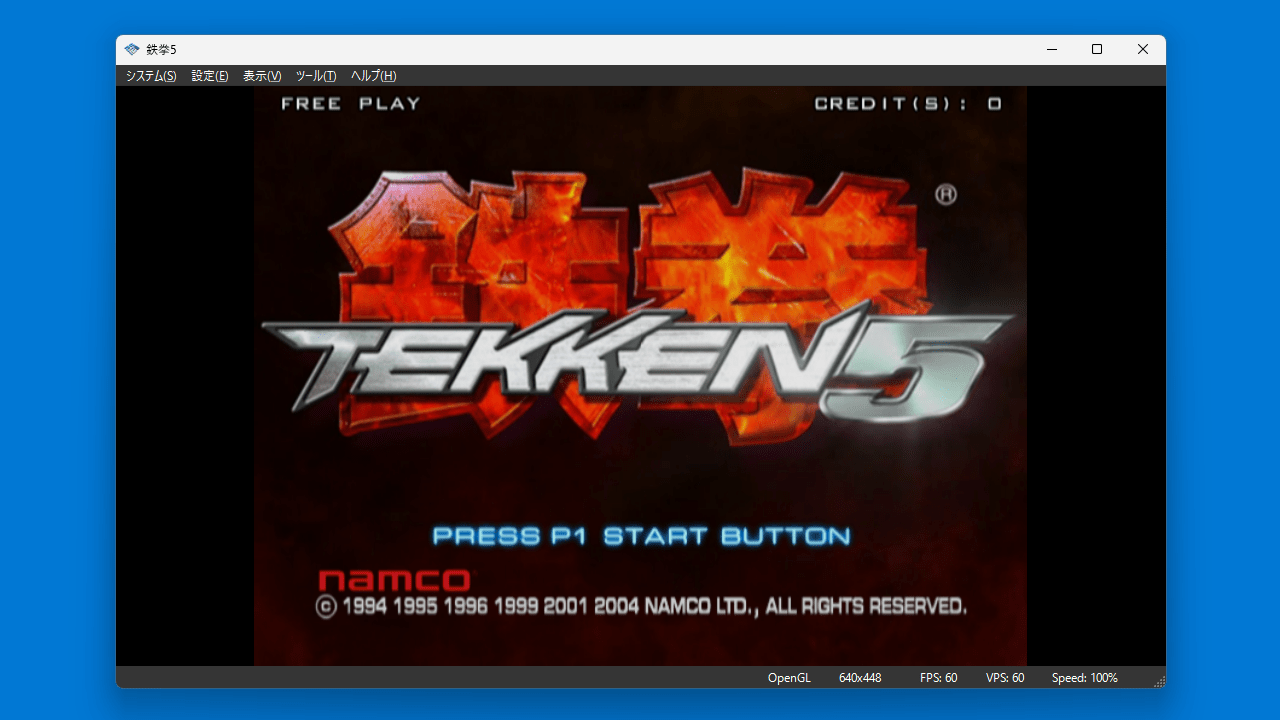Open the システム(S) menu
This screenshot has width=1280, height=720.
click(151, 76)
